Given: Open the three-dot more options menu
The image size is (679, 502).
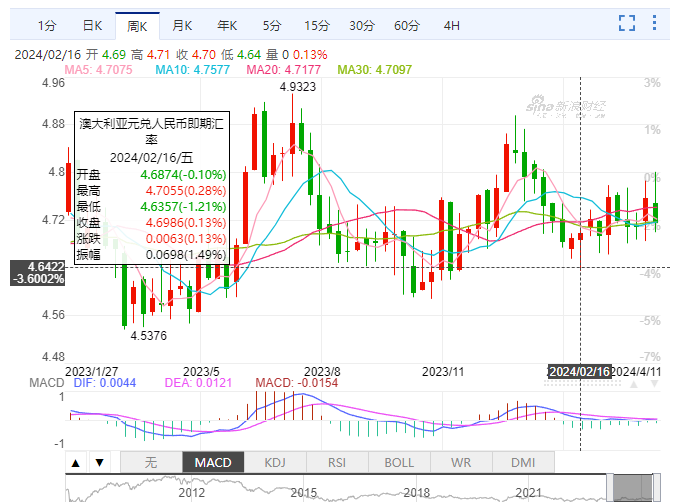Looking at the screenshot, I should point(654,24).
